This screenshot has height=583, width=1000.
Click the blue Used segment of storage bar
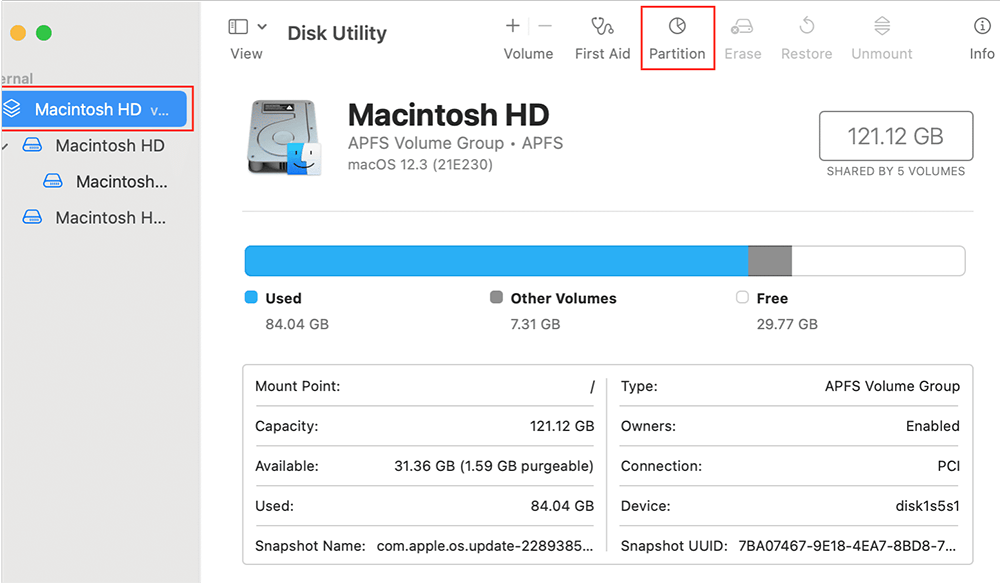pos(495,261)
